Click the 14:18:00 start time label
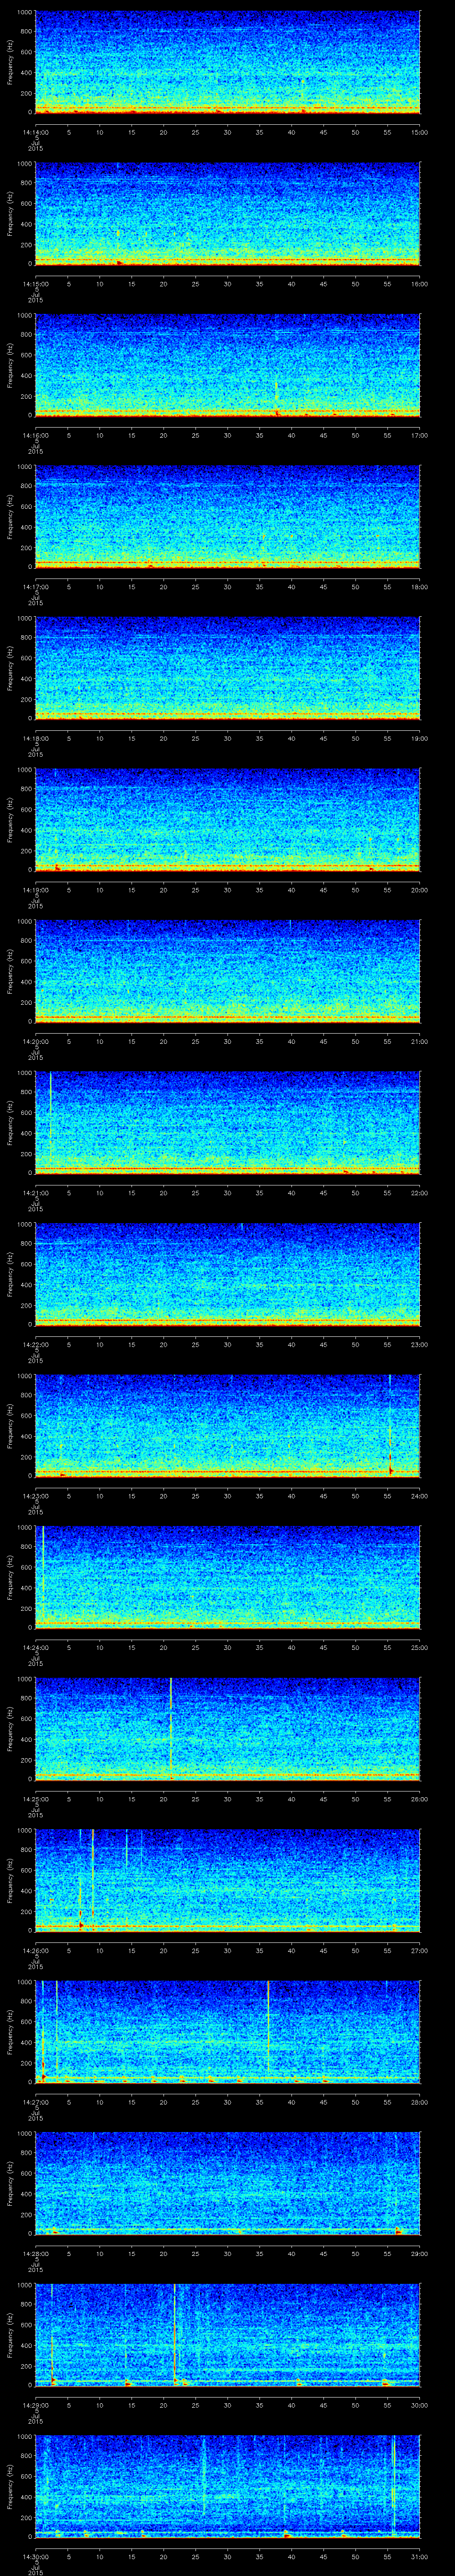Image resolution: width=455 pixels, height=2576 pixels. [36, 737]
